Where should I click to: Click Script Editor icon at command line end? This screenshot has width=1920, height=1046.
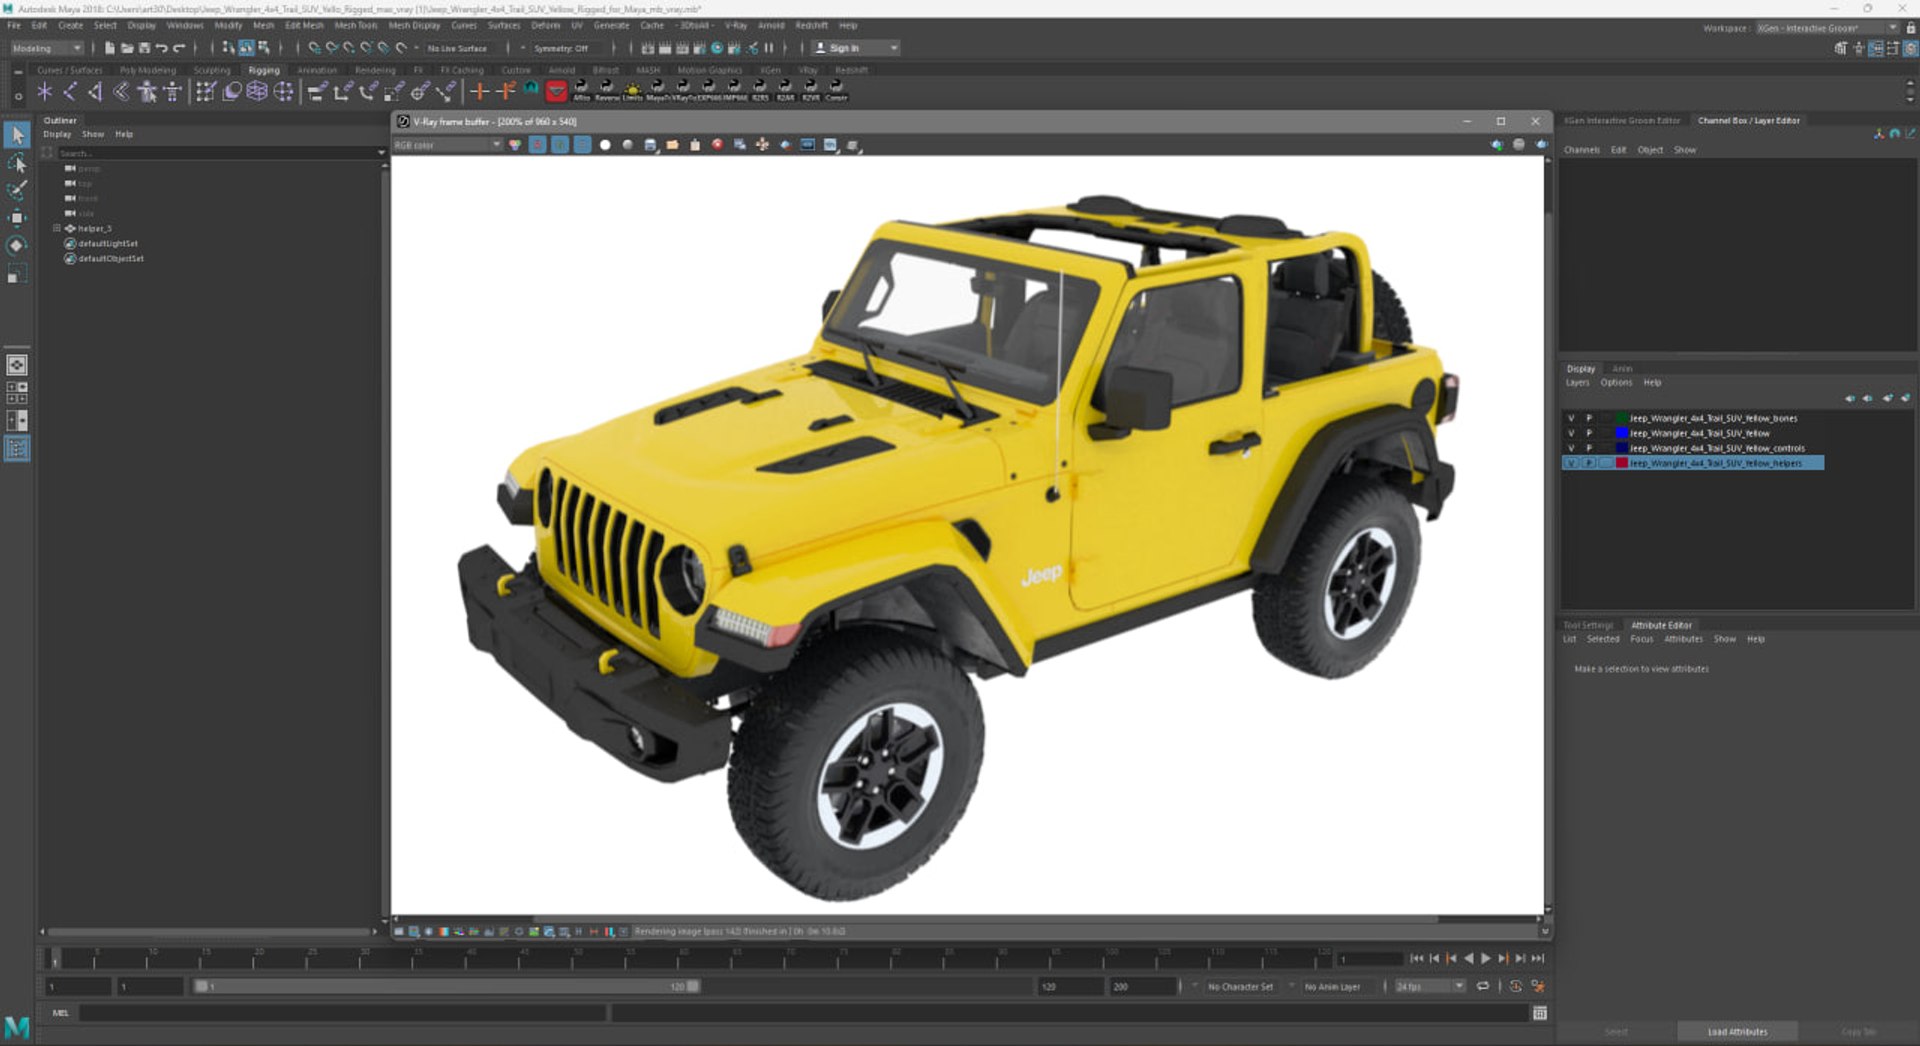click(1540, 1013)
